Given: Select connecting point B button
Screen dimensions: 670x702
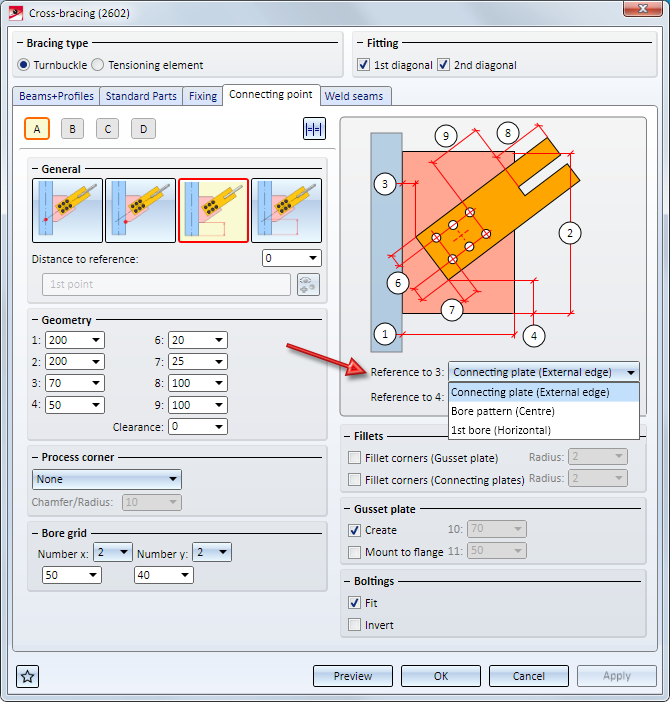Looking at the screenshot, I should [72, 129].
